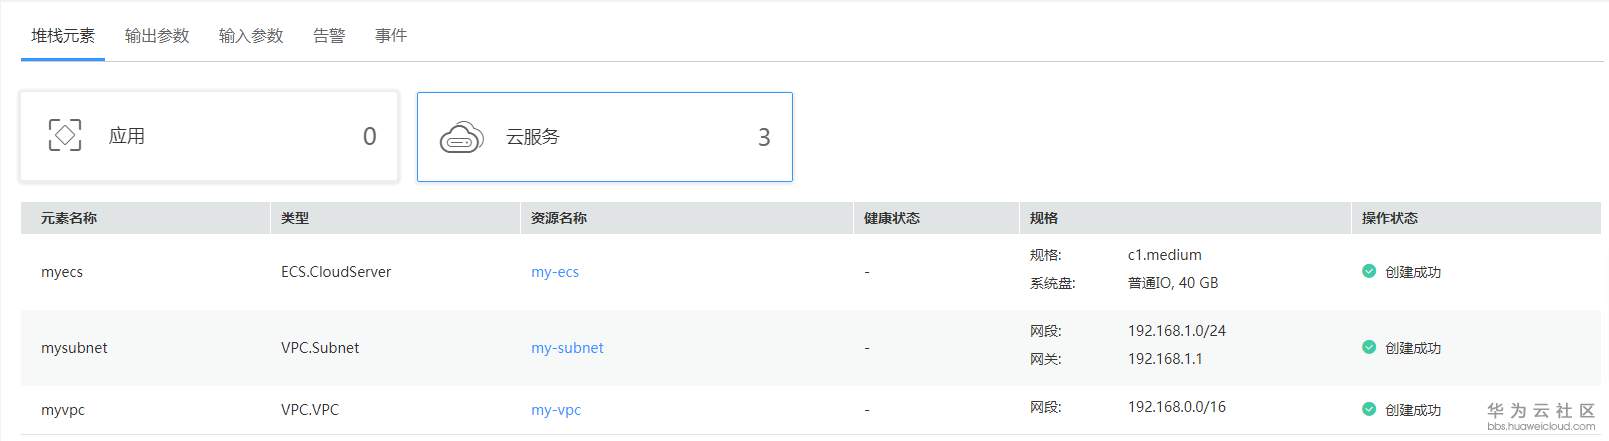
Task: Click the cloud service (云服务) icon
Action: (x=461, y=138)
